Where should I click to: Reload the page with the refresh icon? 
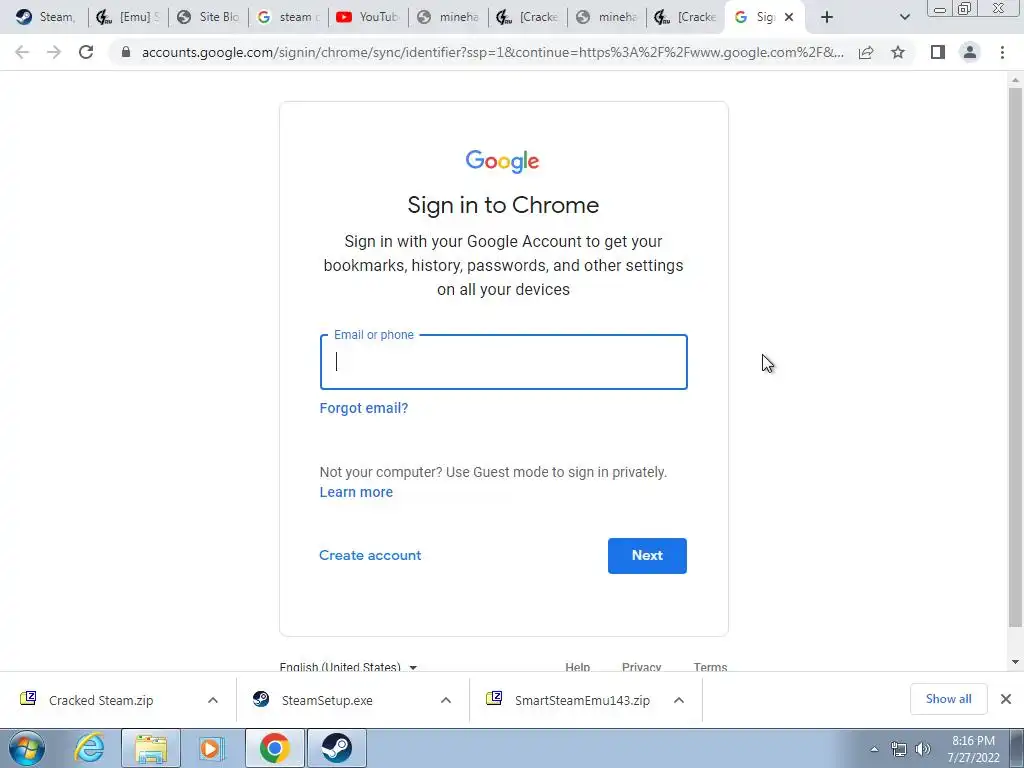pyautogui.click(x=86, y=52)
